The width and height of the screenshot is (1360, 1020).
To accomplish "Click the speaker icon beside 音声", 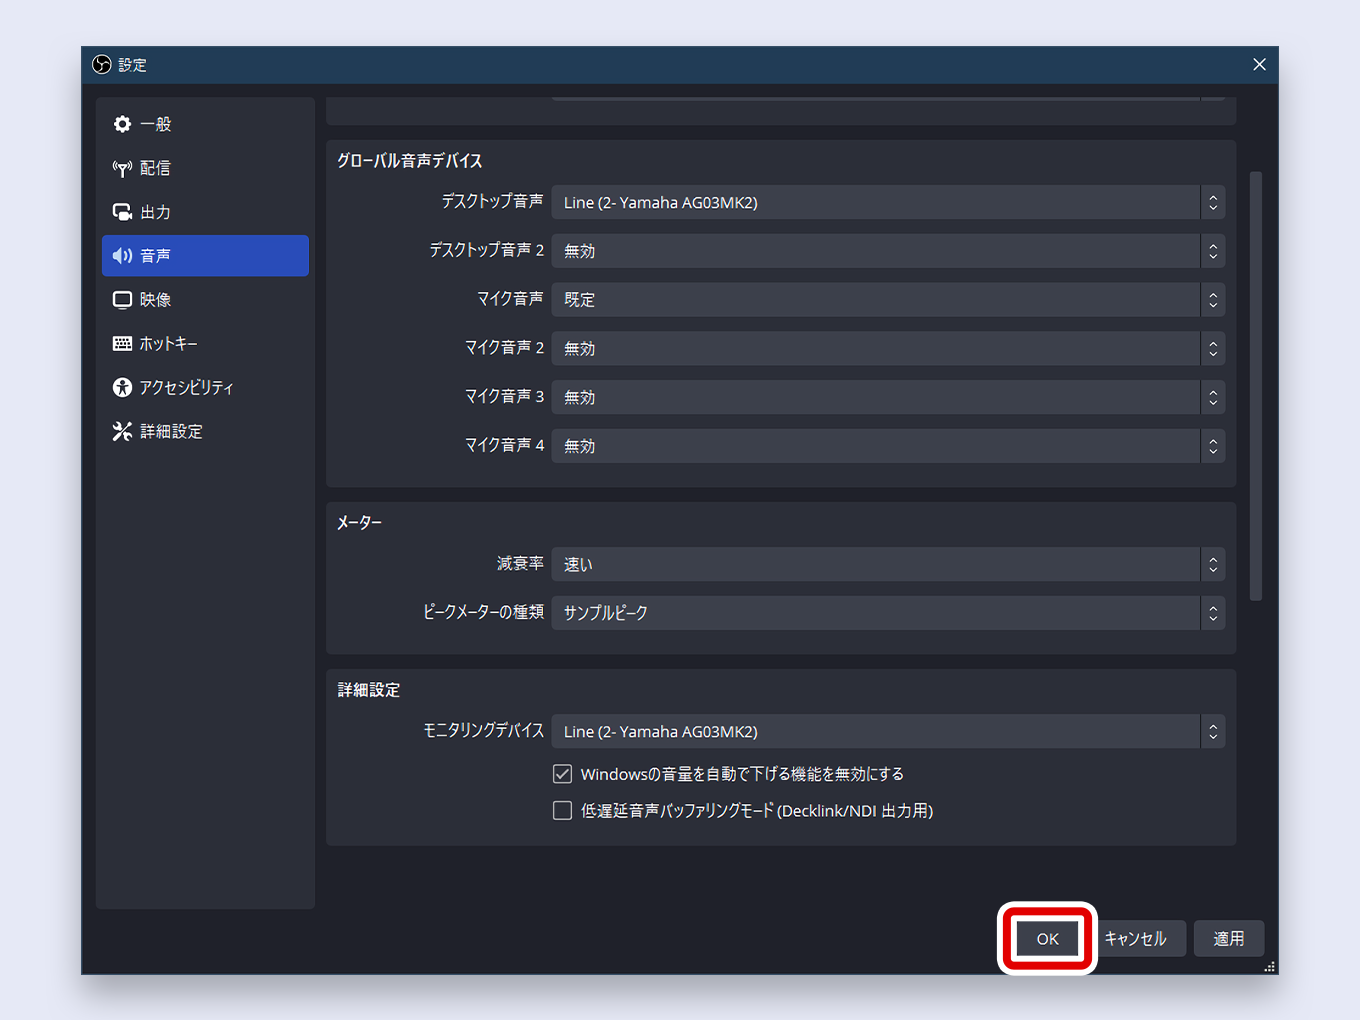I will click(122, 256).
